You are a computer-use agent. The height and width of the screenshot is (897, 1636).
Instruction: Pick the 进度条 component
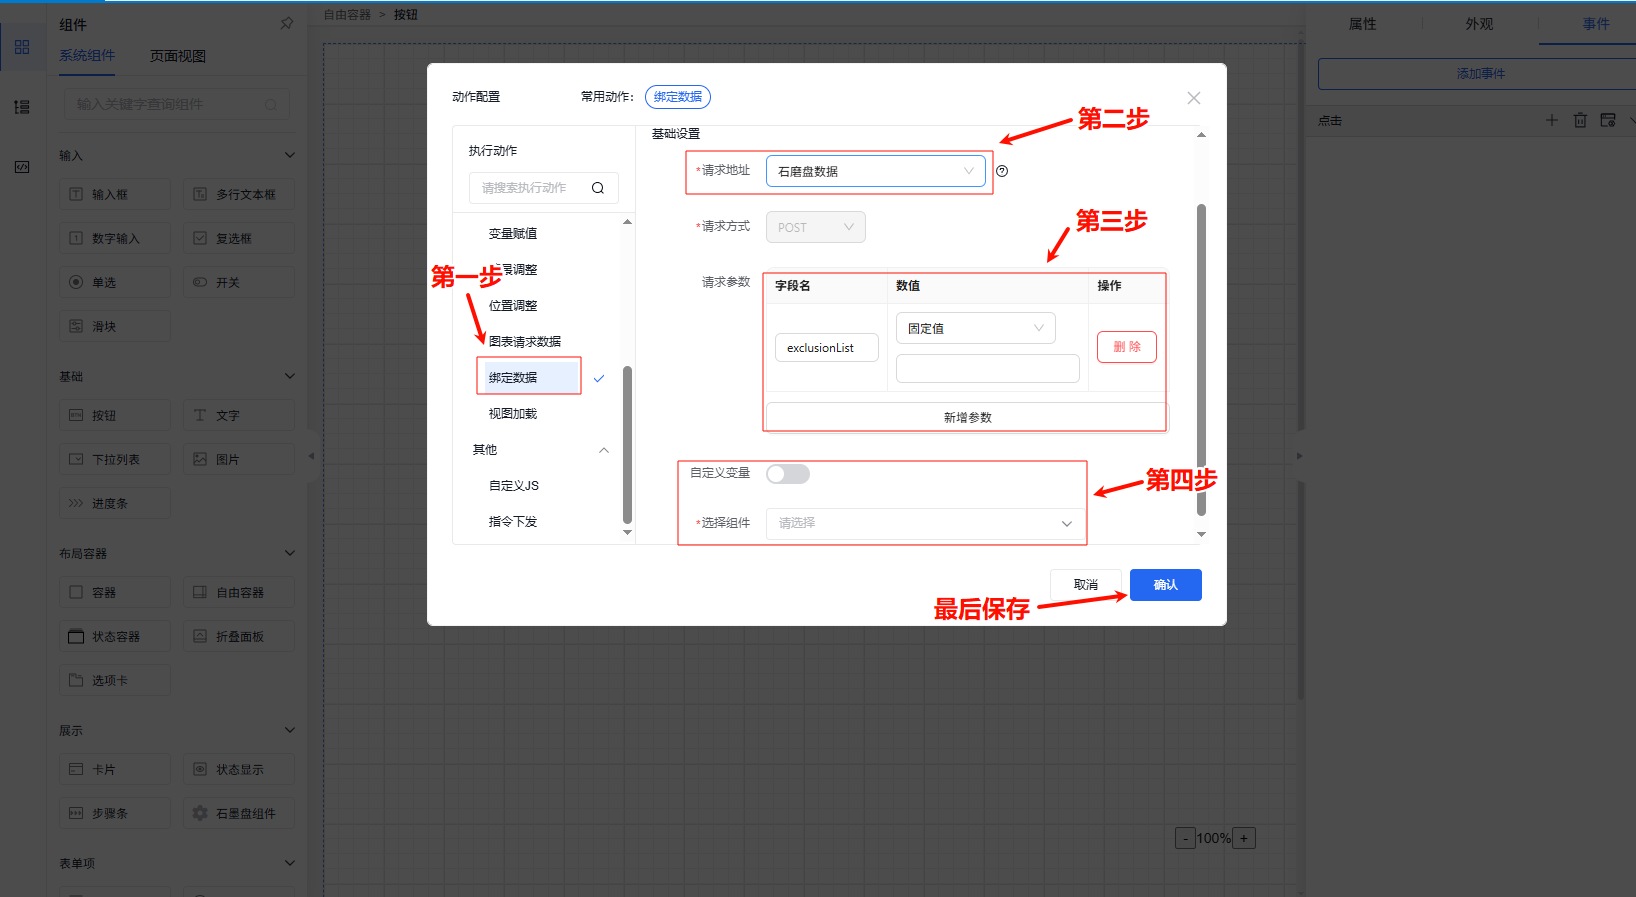click(115, 503)
